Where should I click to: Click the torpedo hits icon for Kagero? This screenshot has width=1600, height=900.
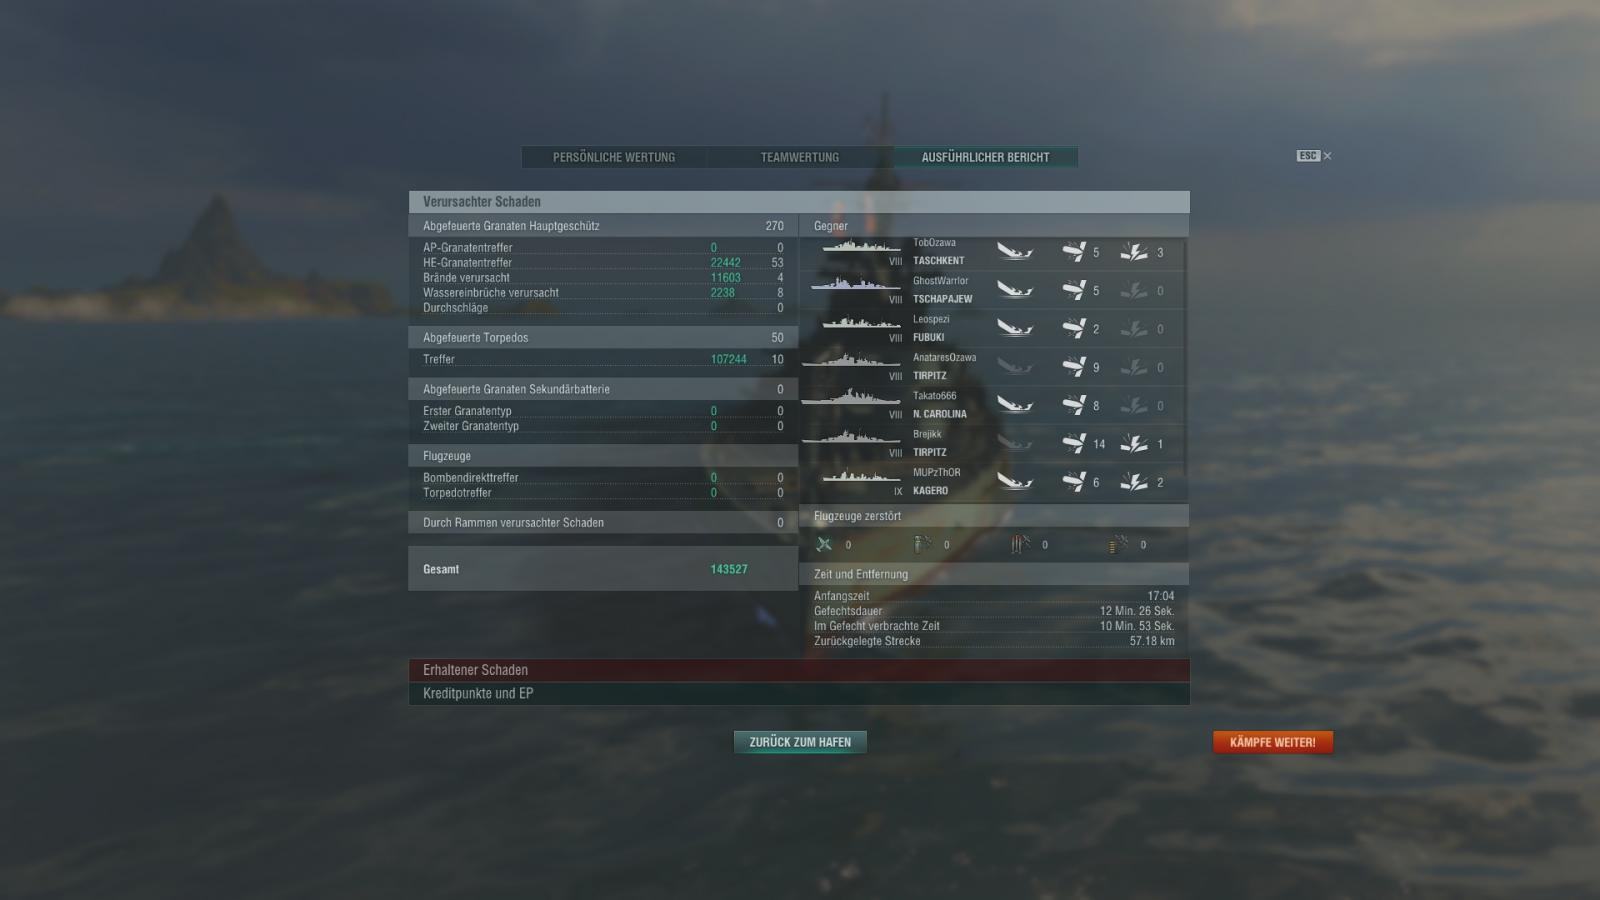[1133, 482]
